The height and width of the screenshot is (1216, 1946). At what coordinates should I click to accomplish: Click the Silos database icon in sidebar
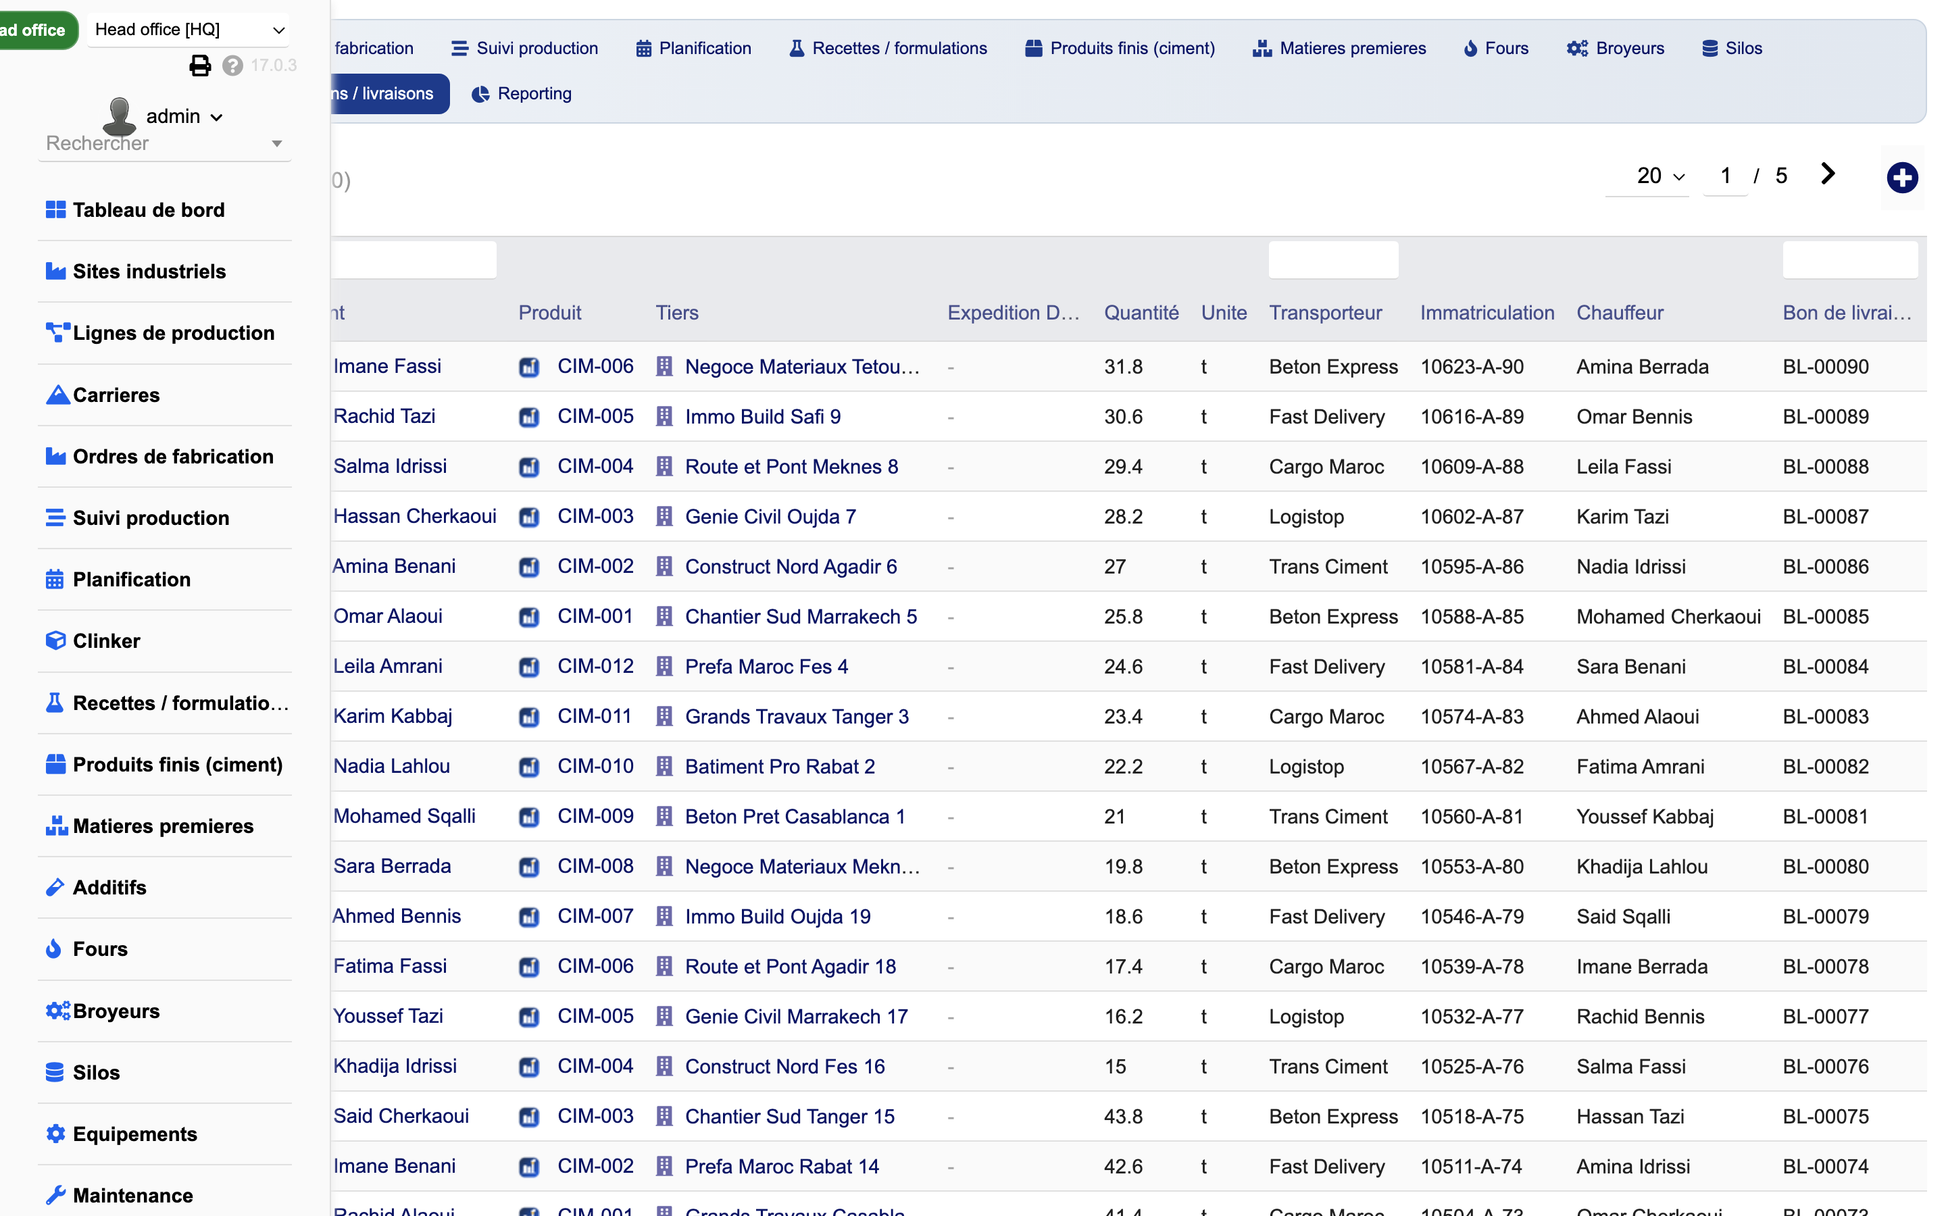click(x=55, y=1072)
